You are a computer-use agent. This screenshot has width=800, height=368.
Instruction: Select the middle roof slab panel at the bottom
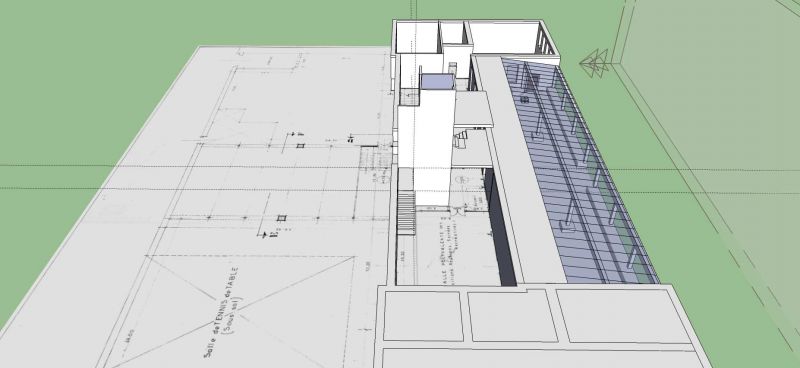click(x=512, y=315)
